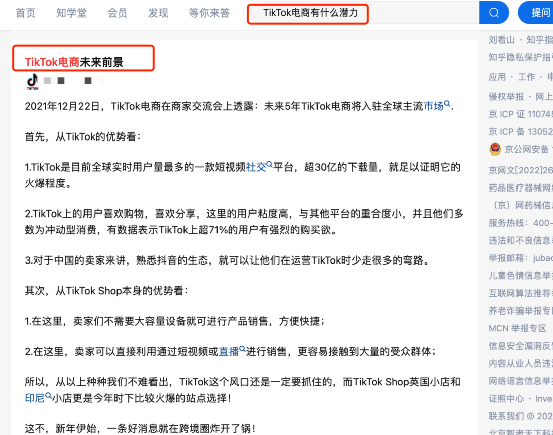Open the 儿童色情信息举报 link
553x435 pixels.
pyautogui.click(x=521, y=276)
